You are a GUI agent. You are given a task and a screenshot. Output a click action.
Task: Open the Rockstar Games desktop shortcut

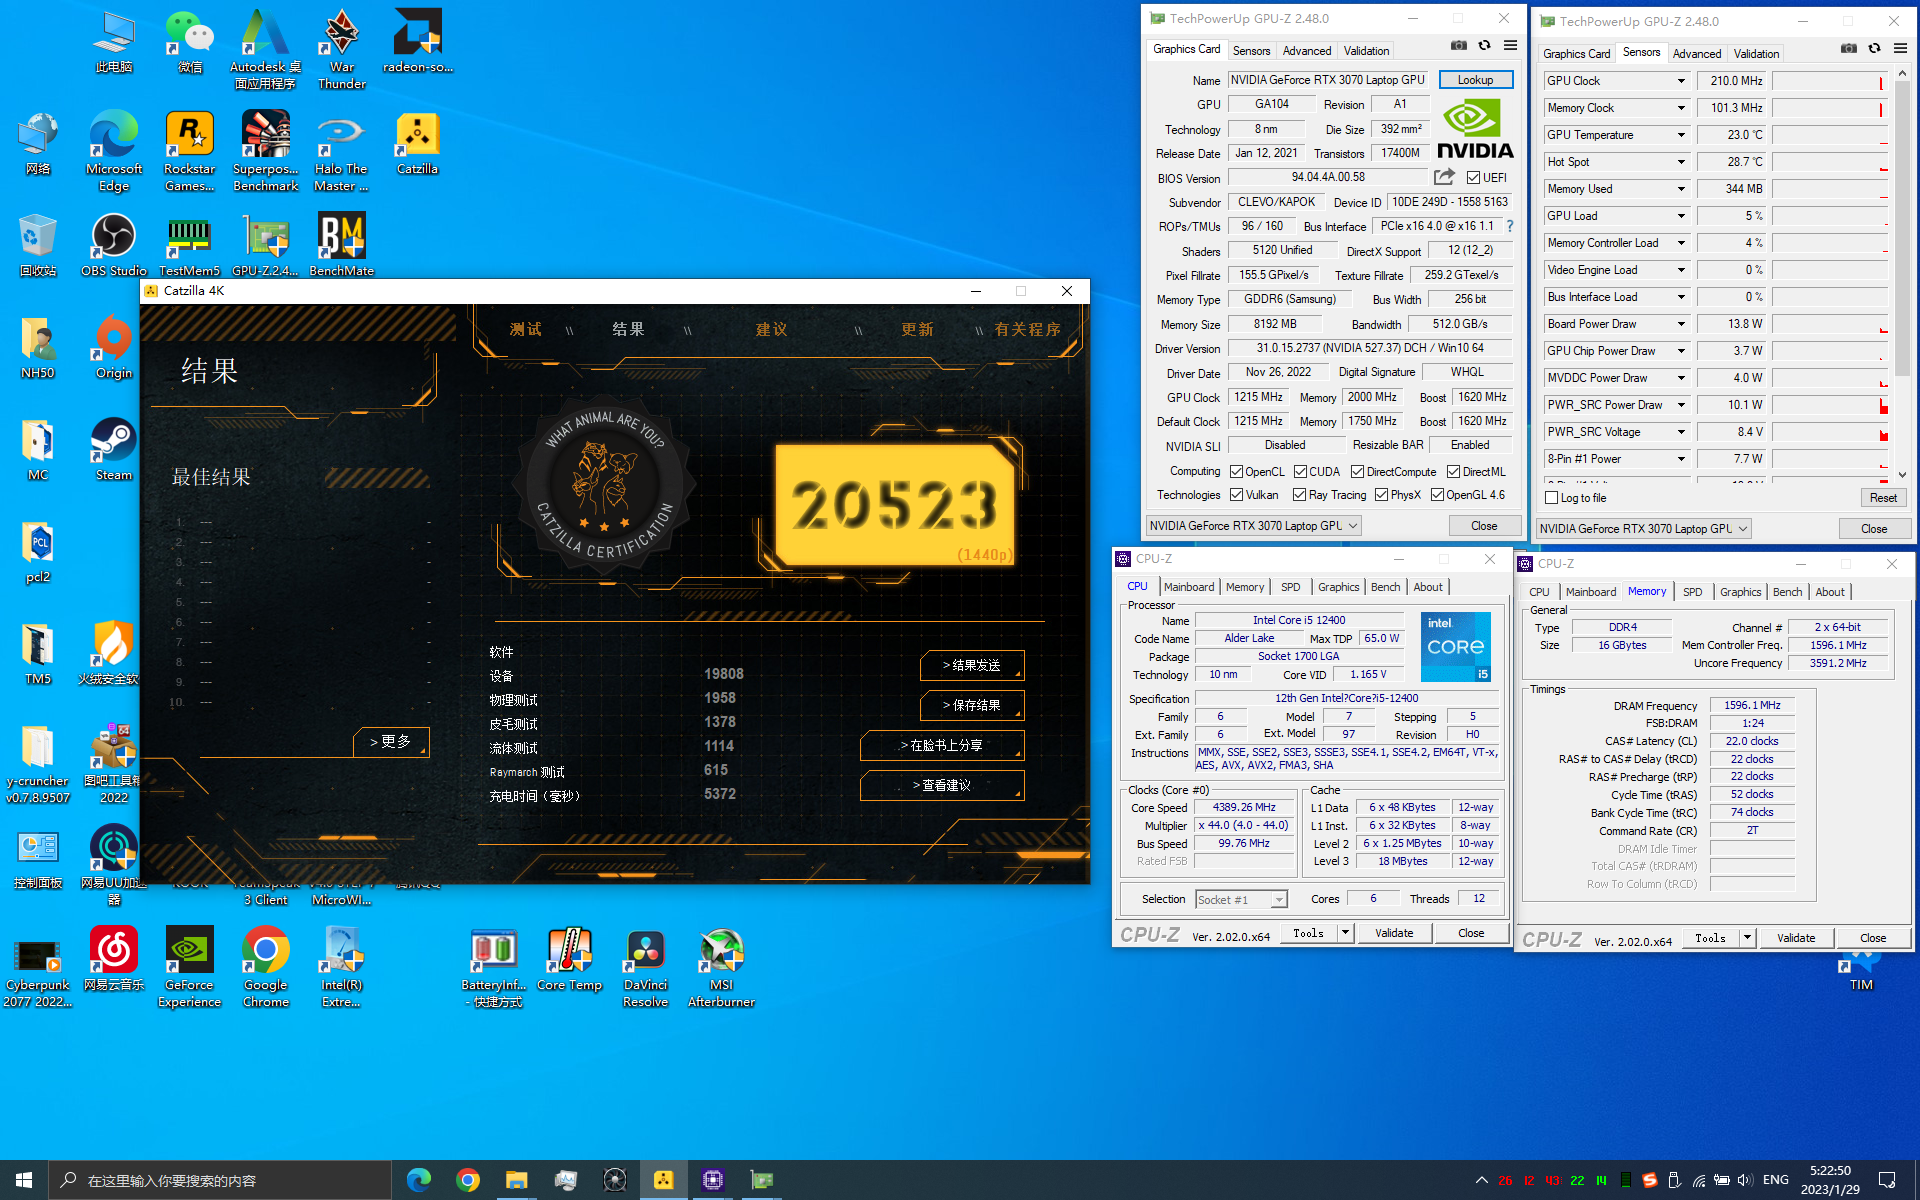(x=189, y=152)
